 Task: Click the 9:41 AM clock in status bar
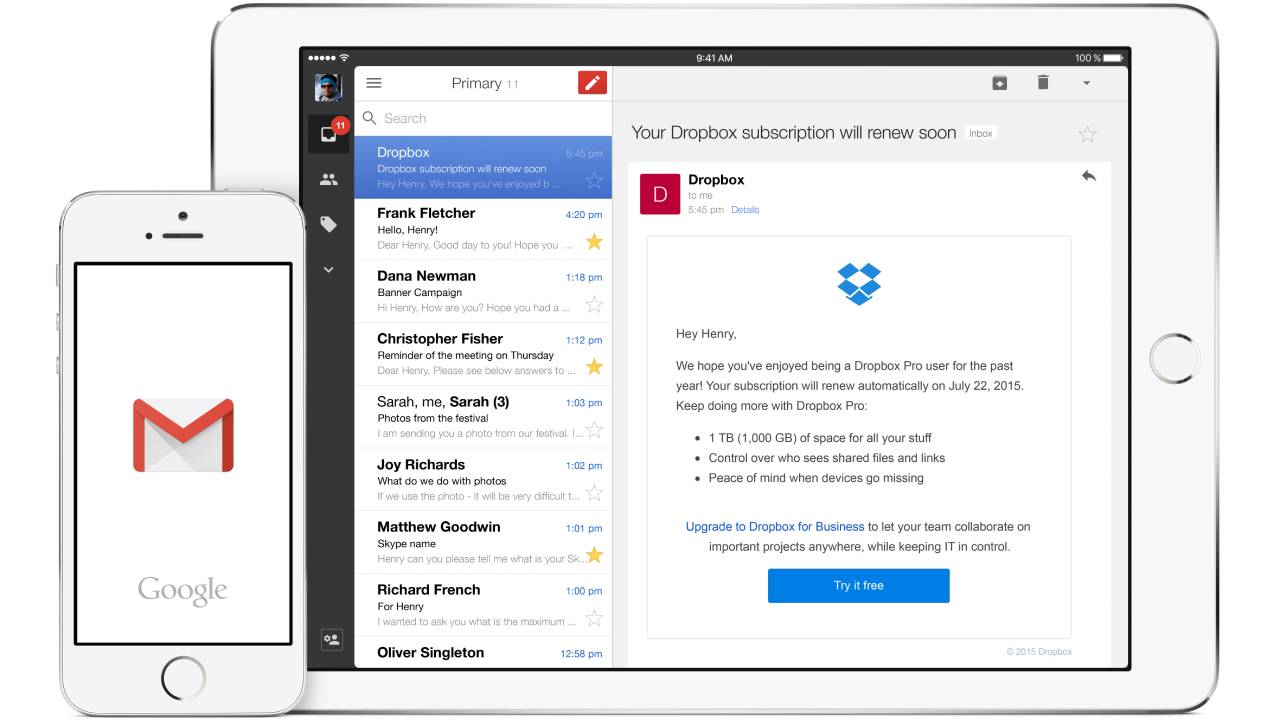pyautogui.click(x=714, y=58)
